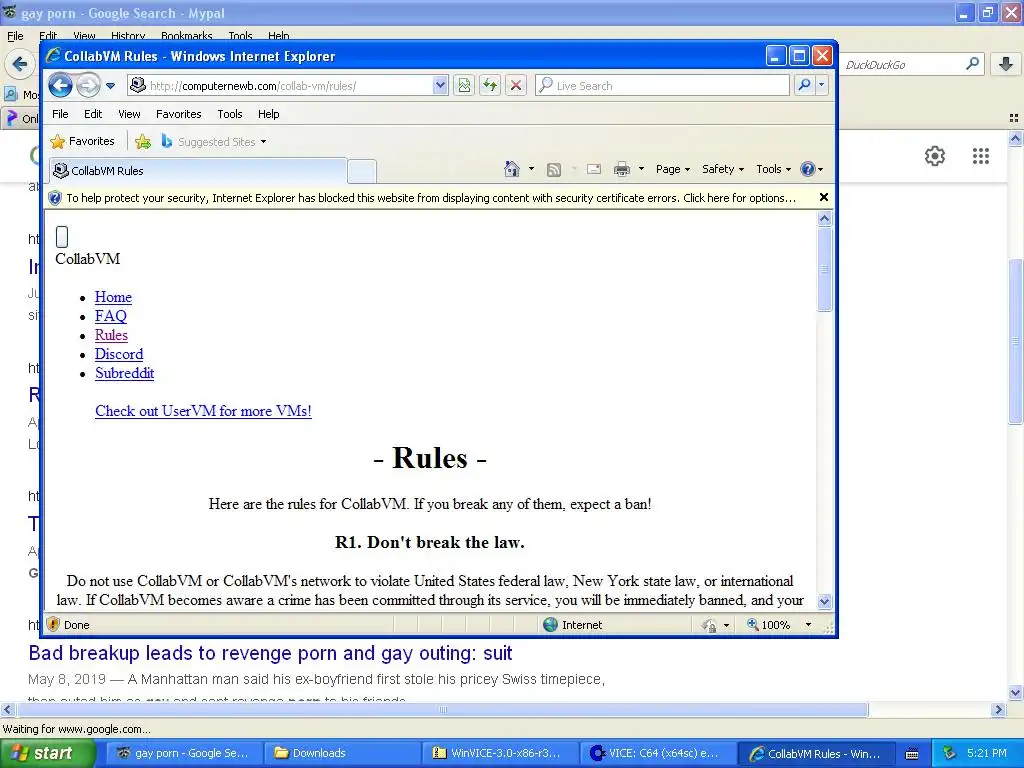Click IE page scrollbar down arrow
1024x768 pixels.
click(824, 601)
